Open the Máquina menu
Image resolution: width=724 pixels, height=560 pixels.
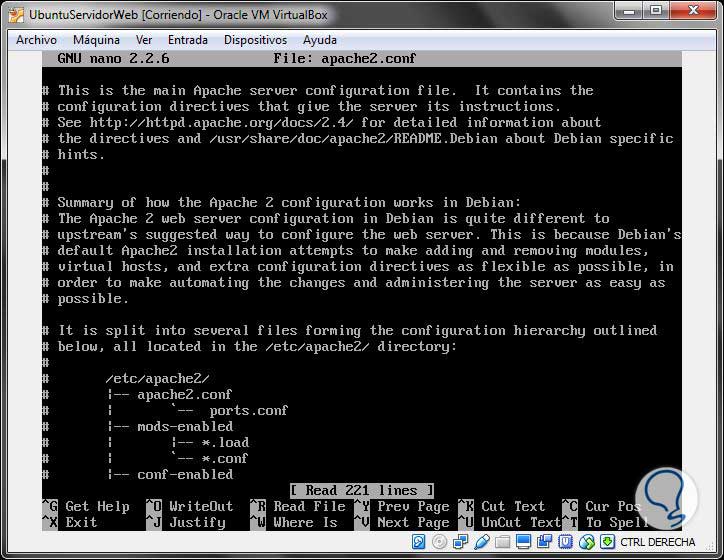[x=96, y=40]
